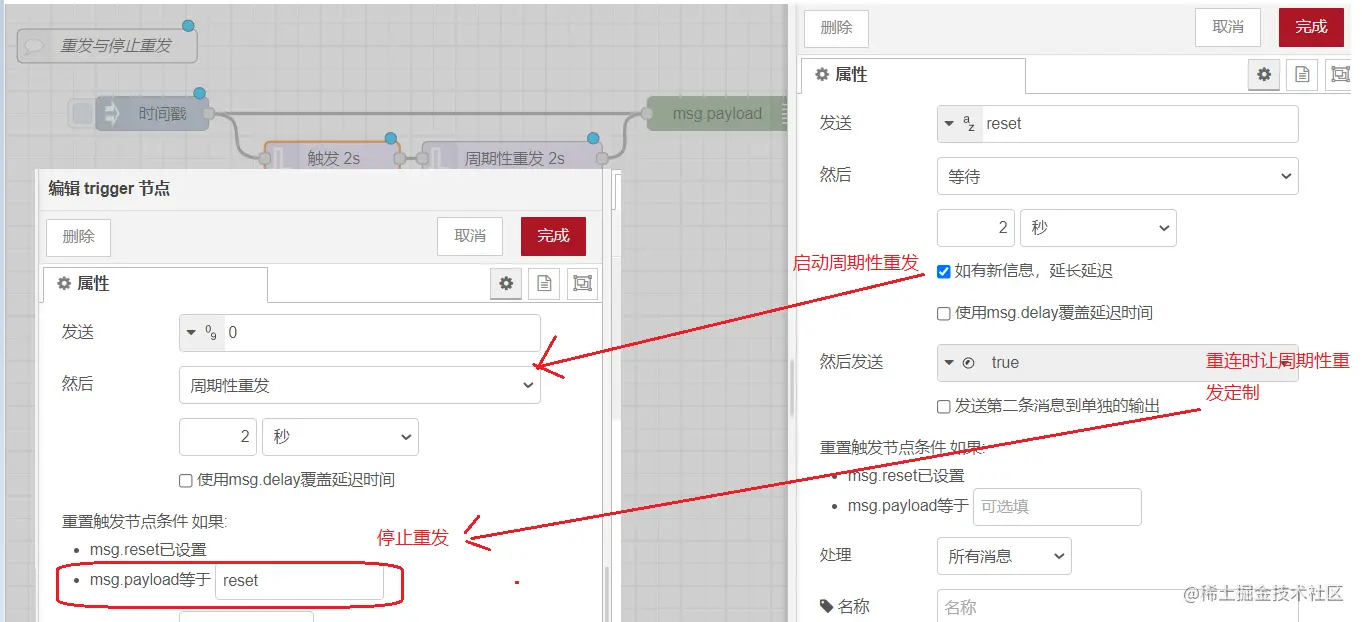This screenshot has height=622, width=1362.
Task: Click the 然后发送 label
Action: 852,363
